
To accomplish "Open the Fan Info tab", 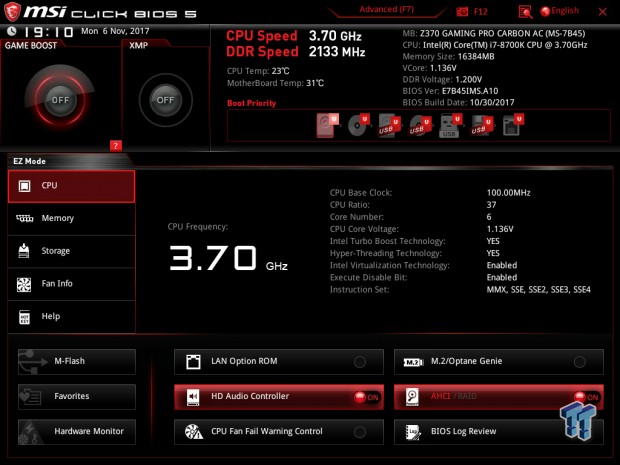I will pyautogui.click(x=71, y=284).
